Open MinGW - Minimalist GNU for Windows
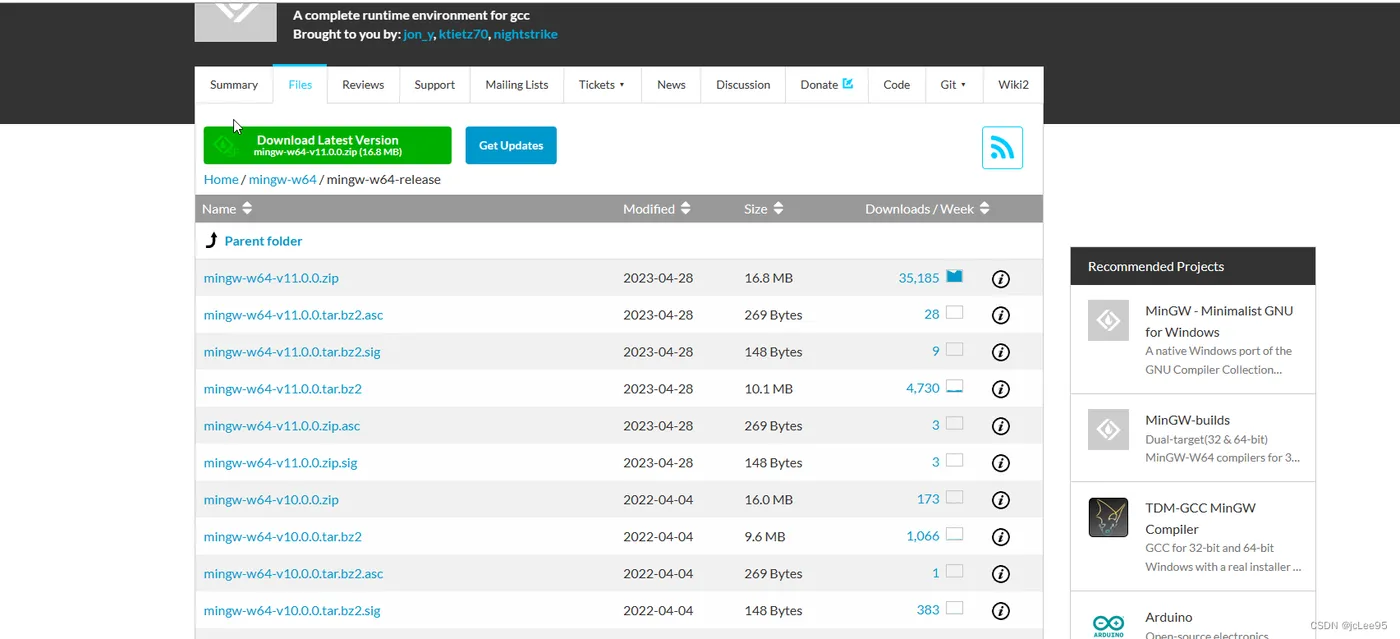Image resolution: width=1400 pixels, height=639 pixels. coord(1219,321)
